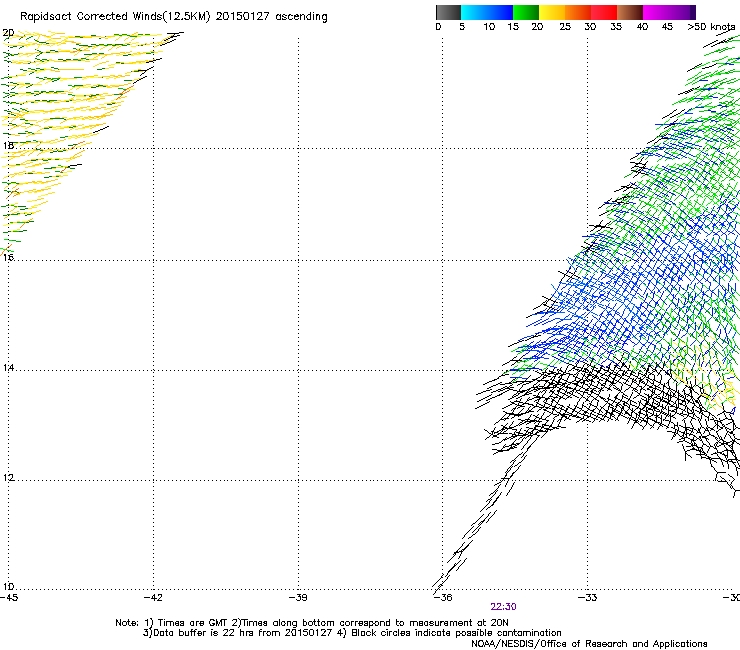This screenshot has width=740, height=650.
Task: Click the orange 25-30 knots legend swatch
Action: (x=578, y=12)
